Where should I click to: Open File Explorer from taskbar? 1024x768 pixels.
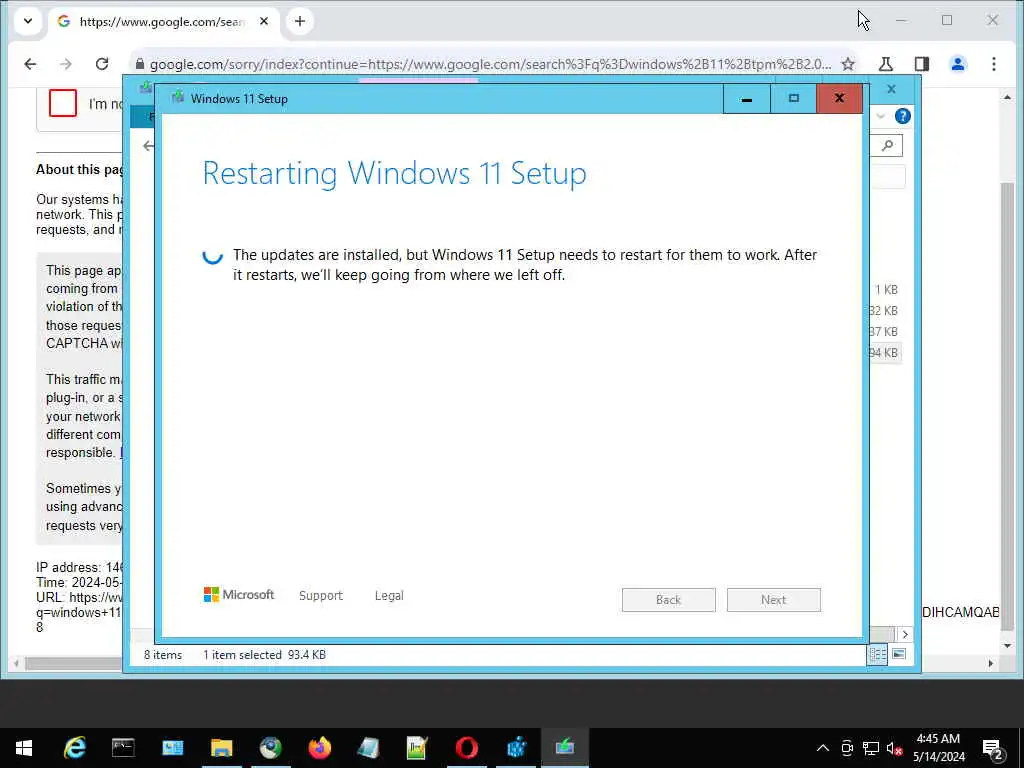(x=221, y=748)
